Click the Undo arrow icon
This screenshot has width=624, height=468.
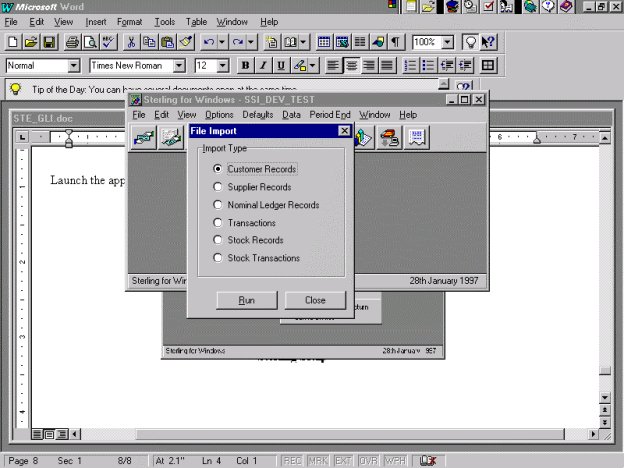click(x=209, y=42)
